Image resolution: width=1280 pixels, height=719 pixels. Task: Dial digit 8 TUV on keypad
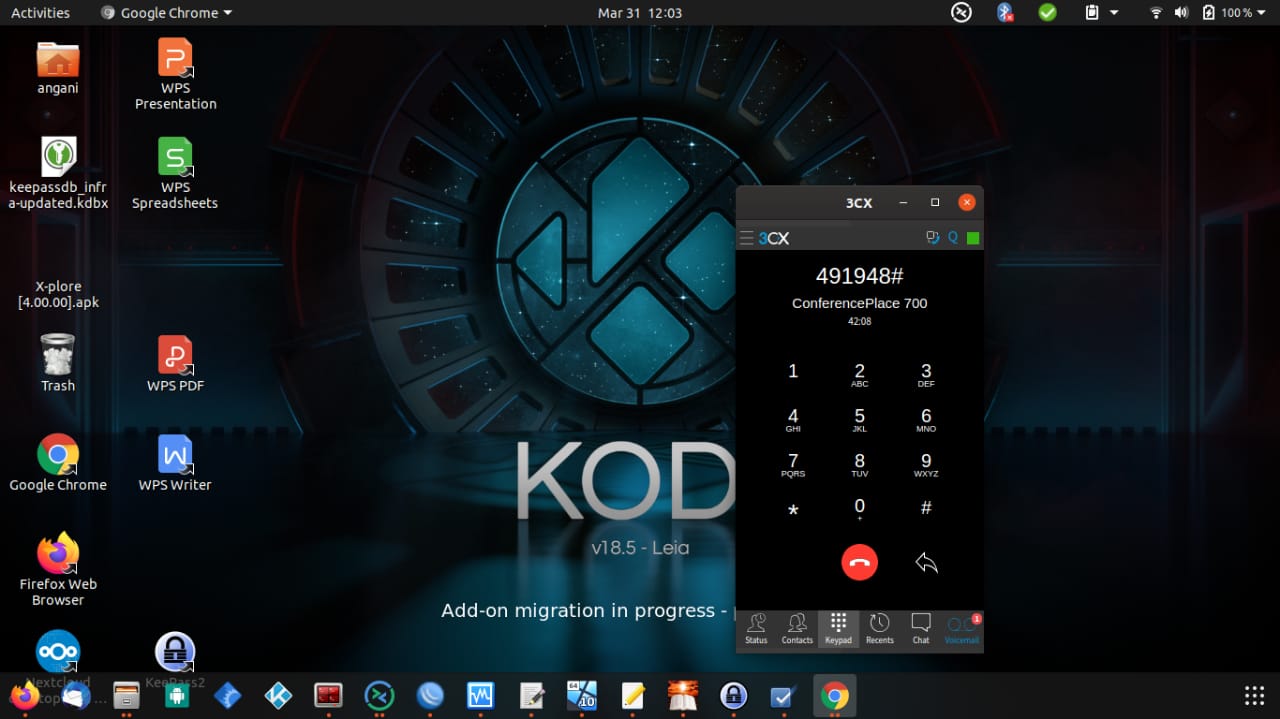click(859, 465)
